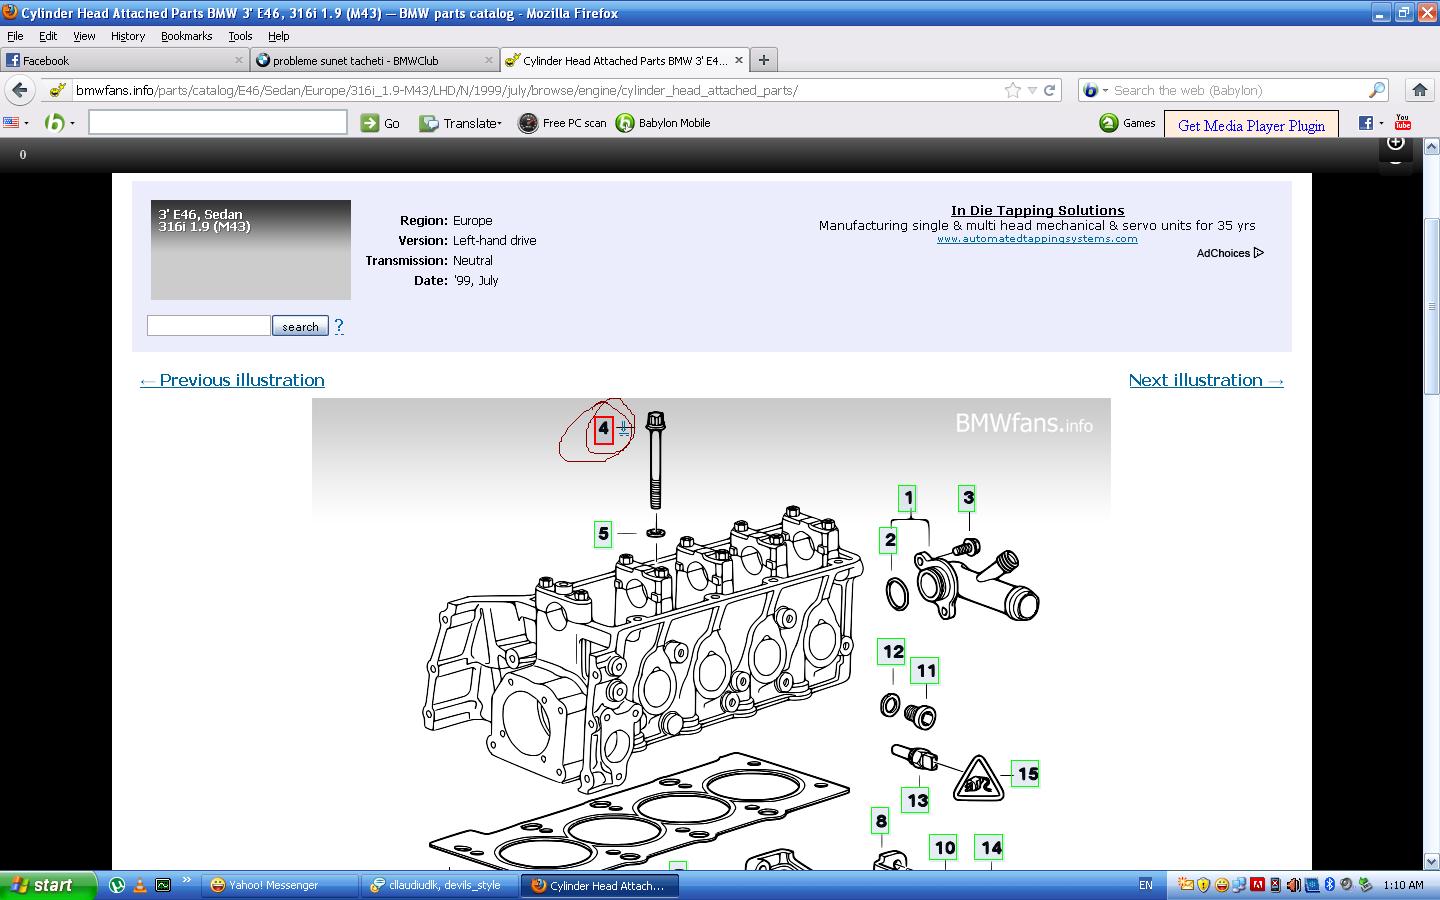
Task: Open the Edit menu
Action: [48, 36]
